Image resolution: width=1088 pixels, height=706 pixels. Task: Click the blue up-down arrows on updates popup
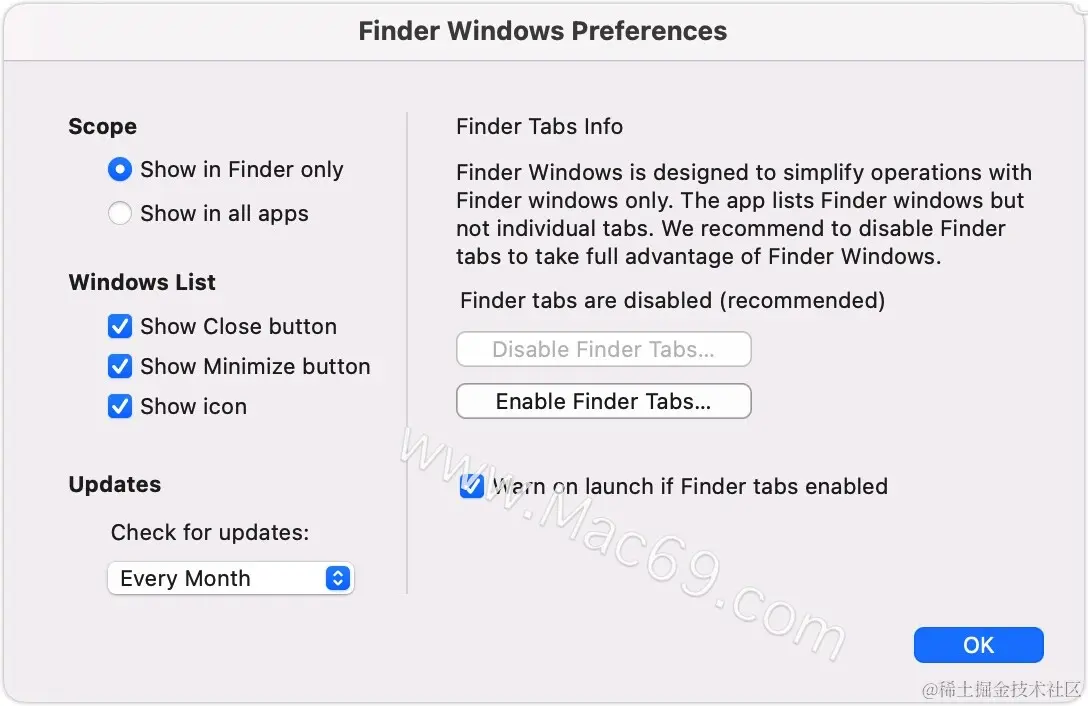coord(338,578)
